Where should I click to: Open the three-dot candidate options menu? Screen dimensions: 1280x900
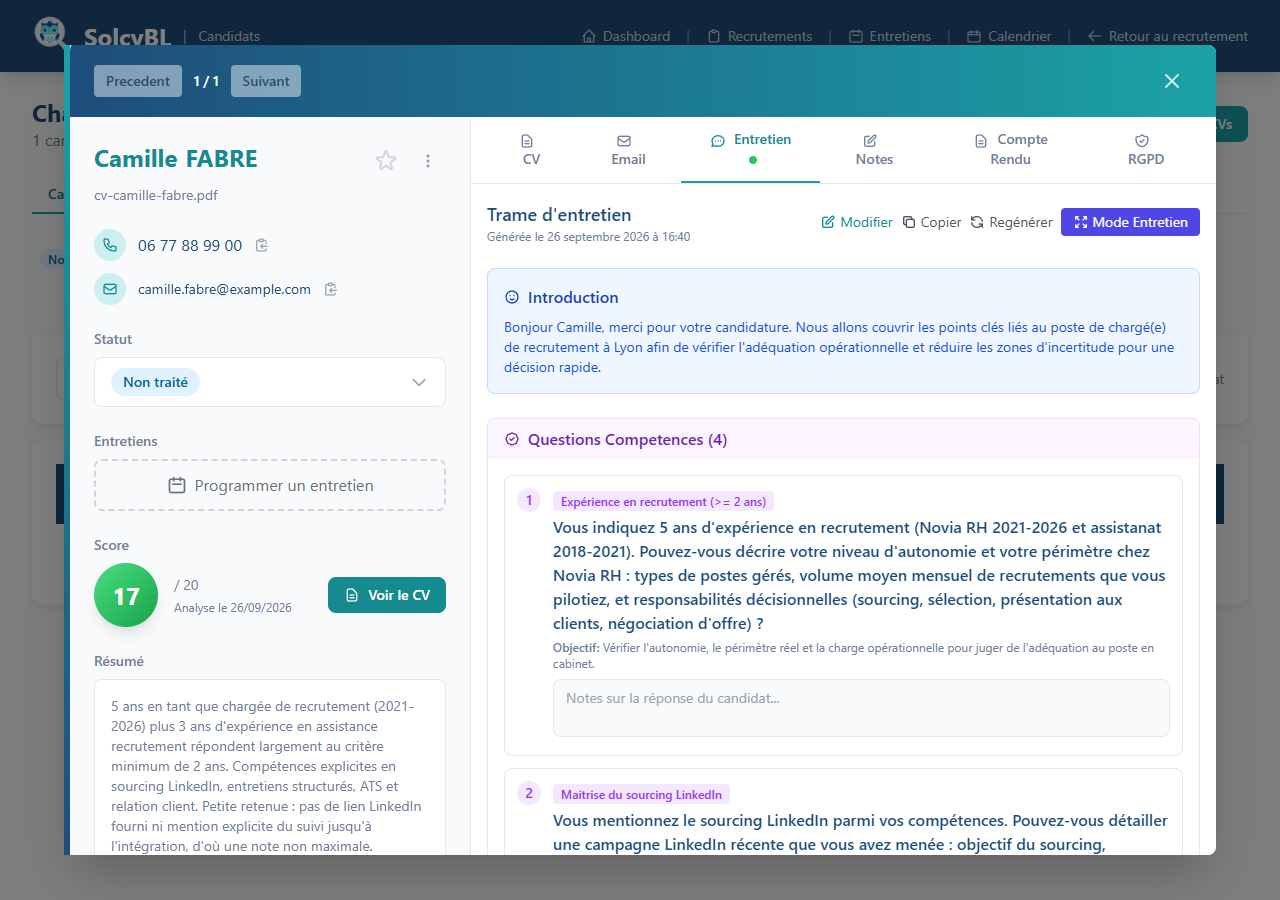(428, 161)
